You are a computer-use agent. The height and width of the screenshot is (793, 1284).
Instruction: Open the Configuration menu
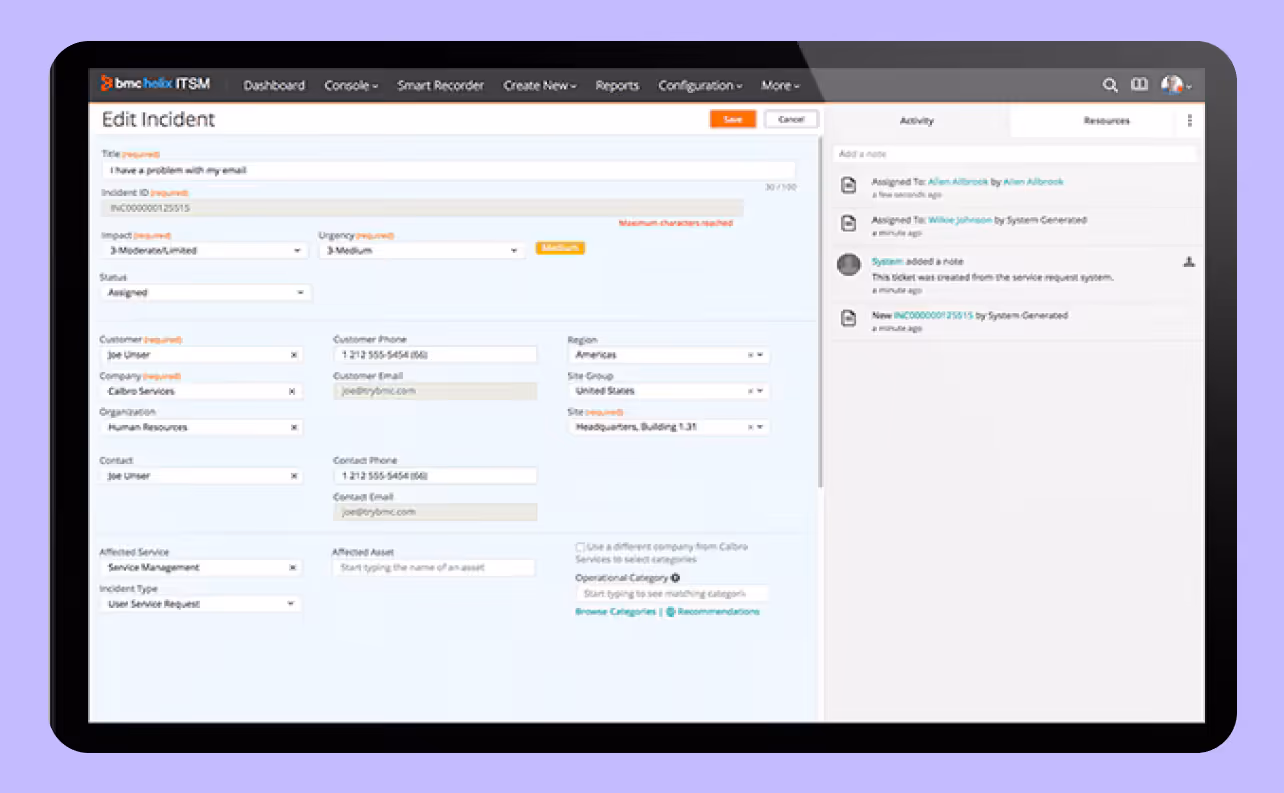click(x=700, y=86)
